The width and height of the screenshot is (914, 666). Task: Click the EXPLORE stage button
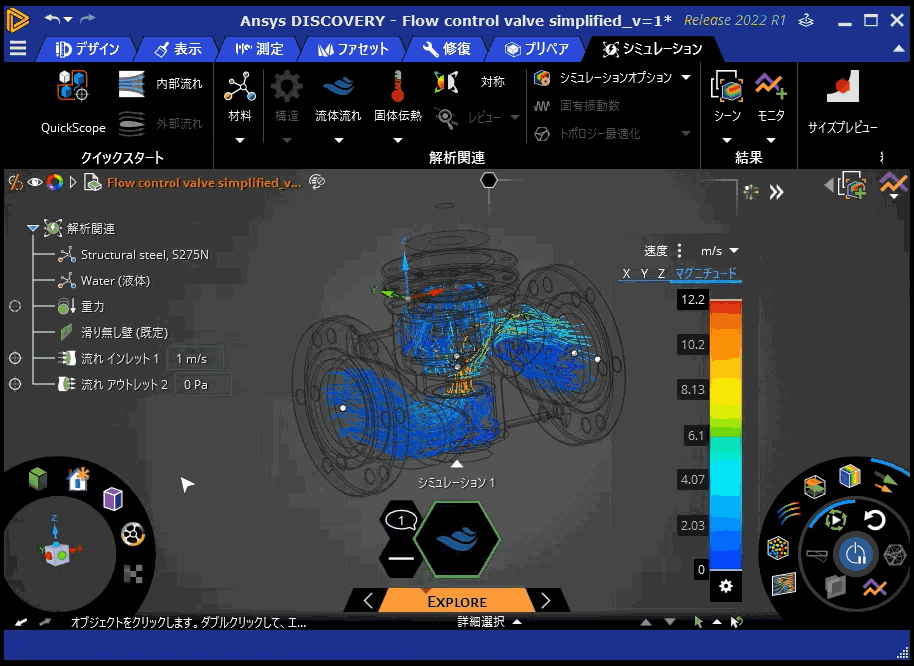457,601
